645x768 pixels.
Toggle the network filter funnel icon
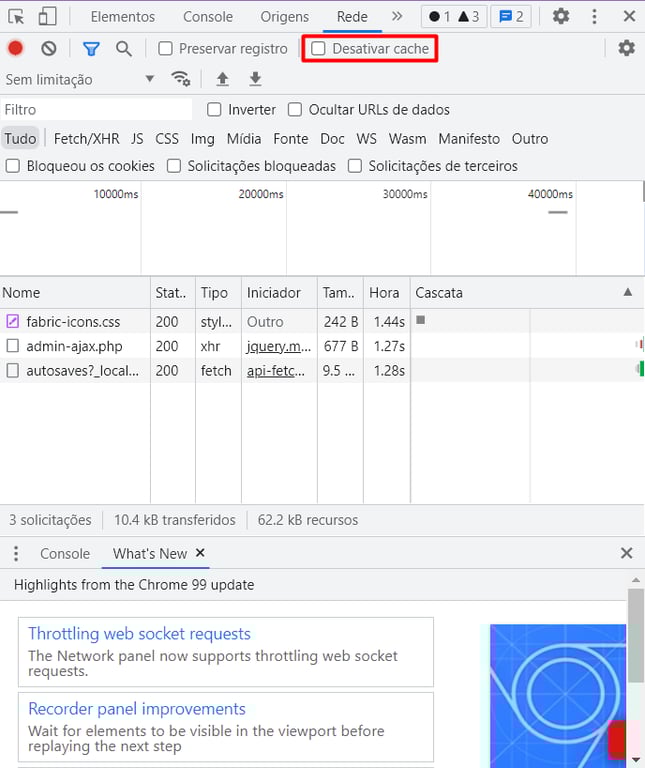click(91, 48)
